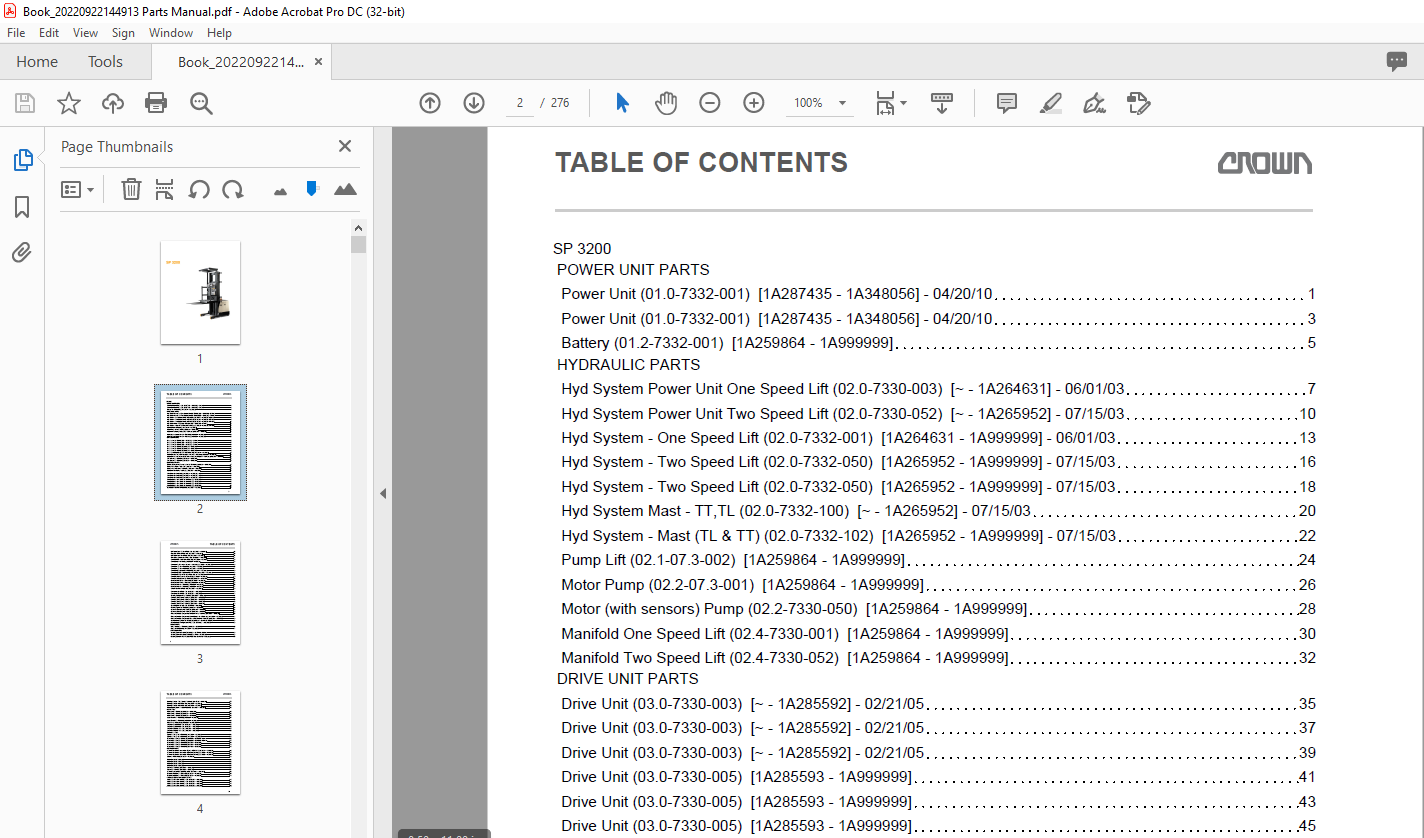Rotate pages clockwise
Screen dimensions: 1424x838
tap(233, 189)
